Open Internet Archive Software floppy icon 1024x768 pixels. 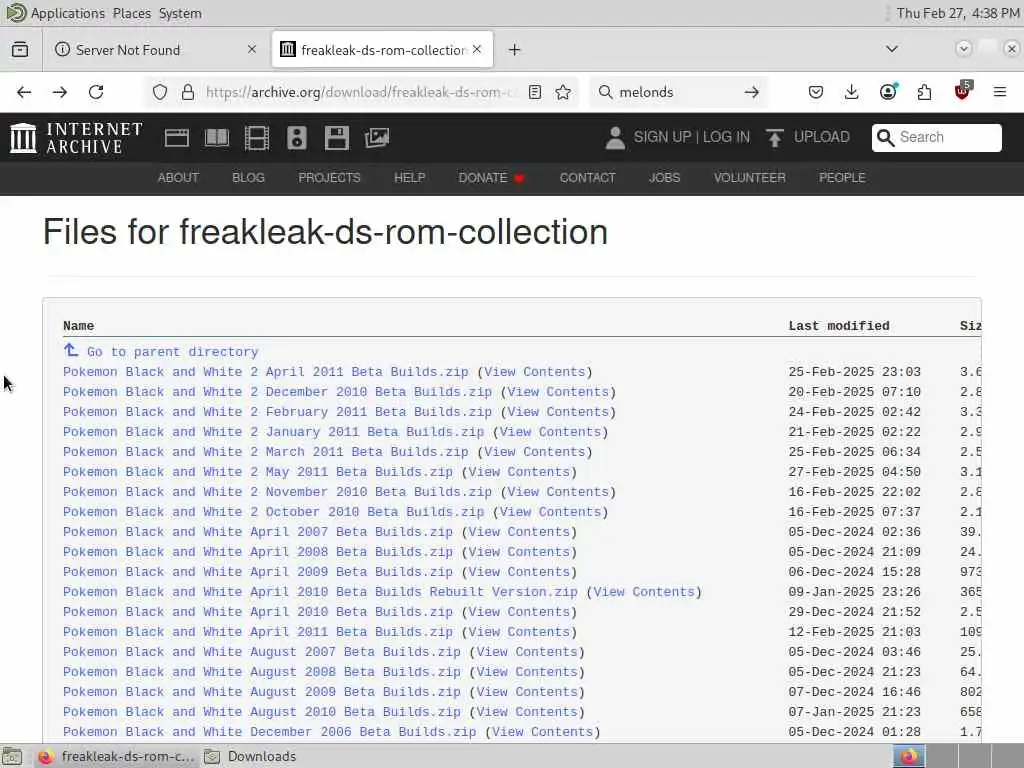coord(336,138)
